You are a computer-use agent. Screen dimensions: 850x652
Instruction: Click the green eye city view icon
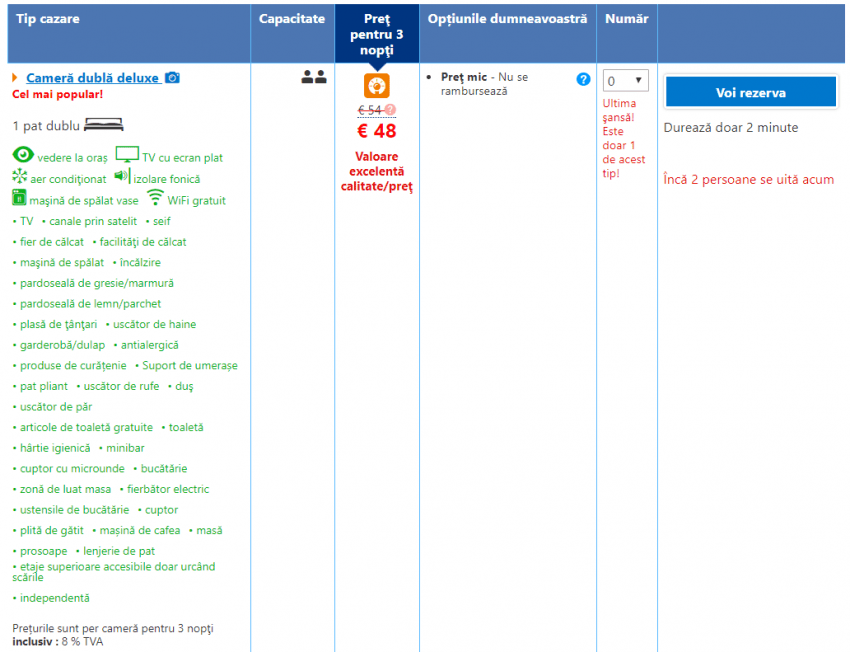(x=23, y=156)
